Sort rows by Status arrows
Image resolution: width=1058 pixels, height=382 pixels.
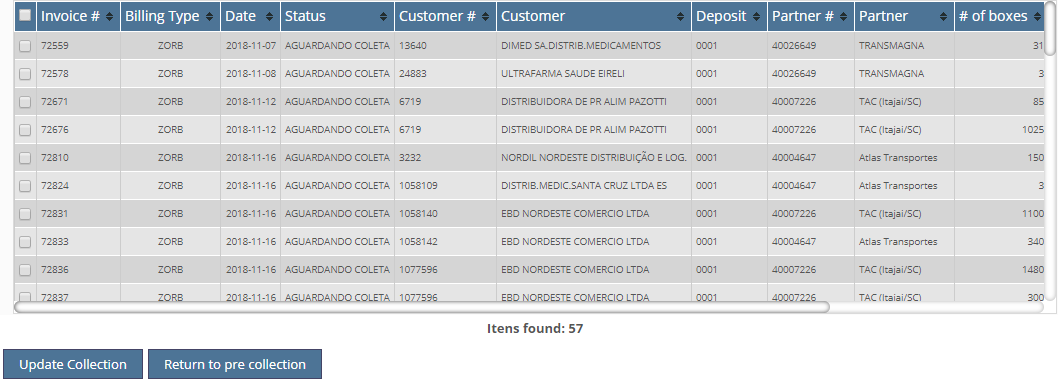coord(383,17)
